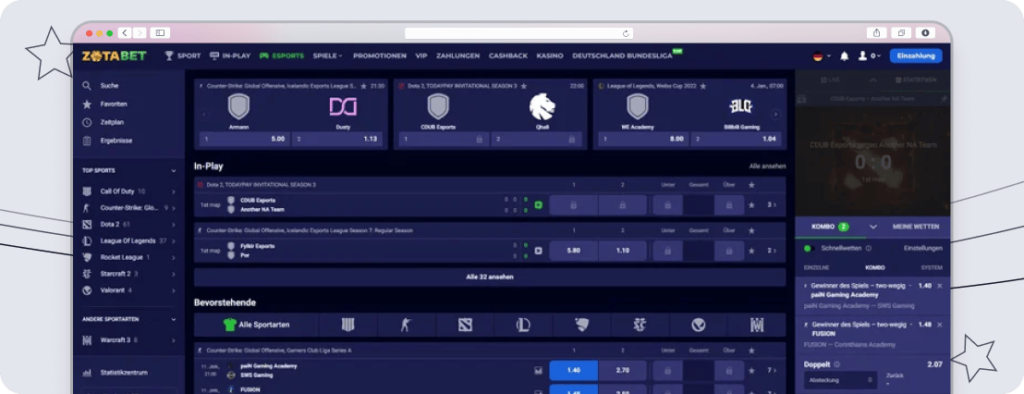The image size is (1024, 394).
Task: Click the Absteckung stake input field
Action: (841, 380)
